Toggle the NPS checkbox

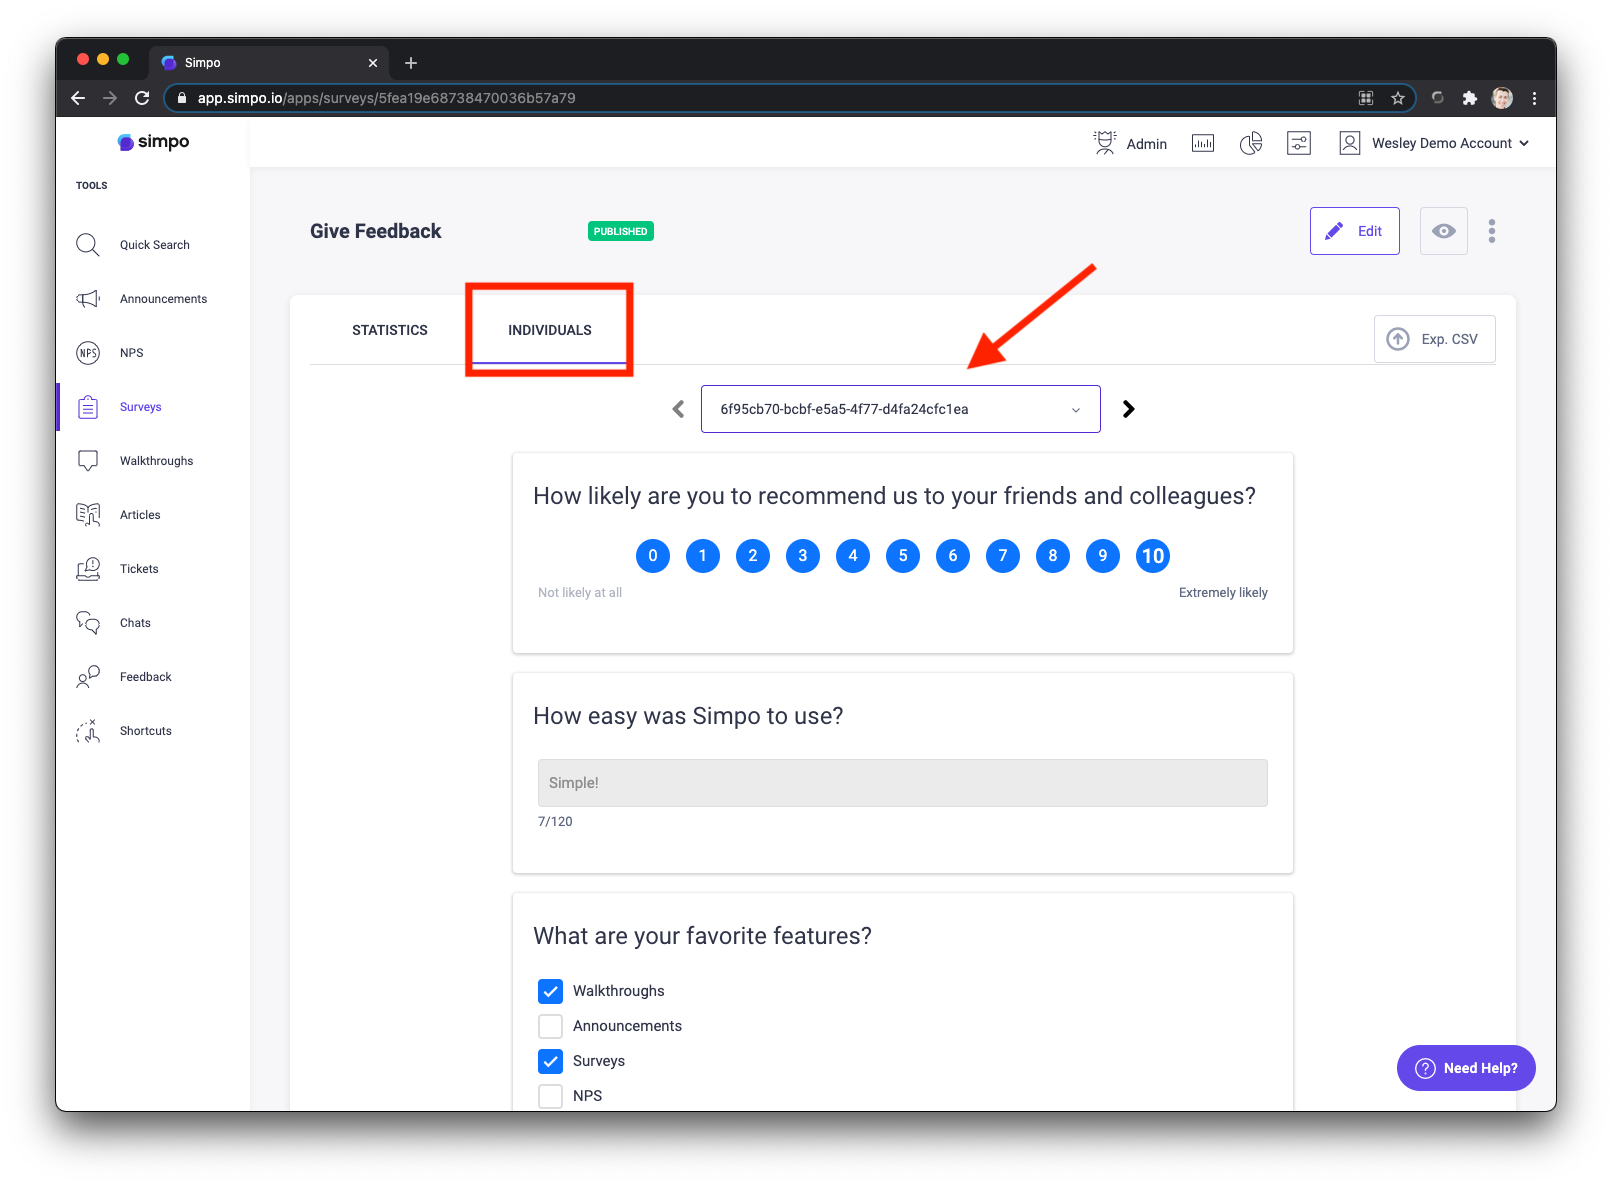tap(550, 1096)
